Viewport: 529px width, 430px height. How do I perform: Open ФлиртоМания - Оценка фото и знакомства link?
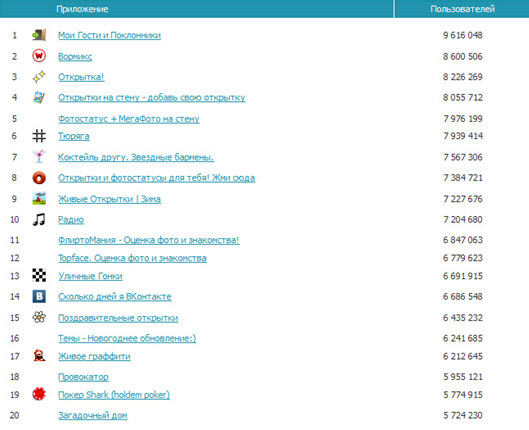pyautogui.click(x=149, y=240)
